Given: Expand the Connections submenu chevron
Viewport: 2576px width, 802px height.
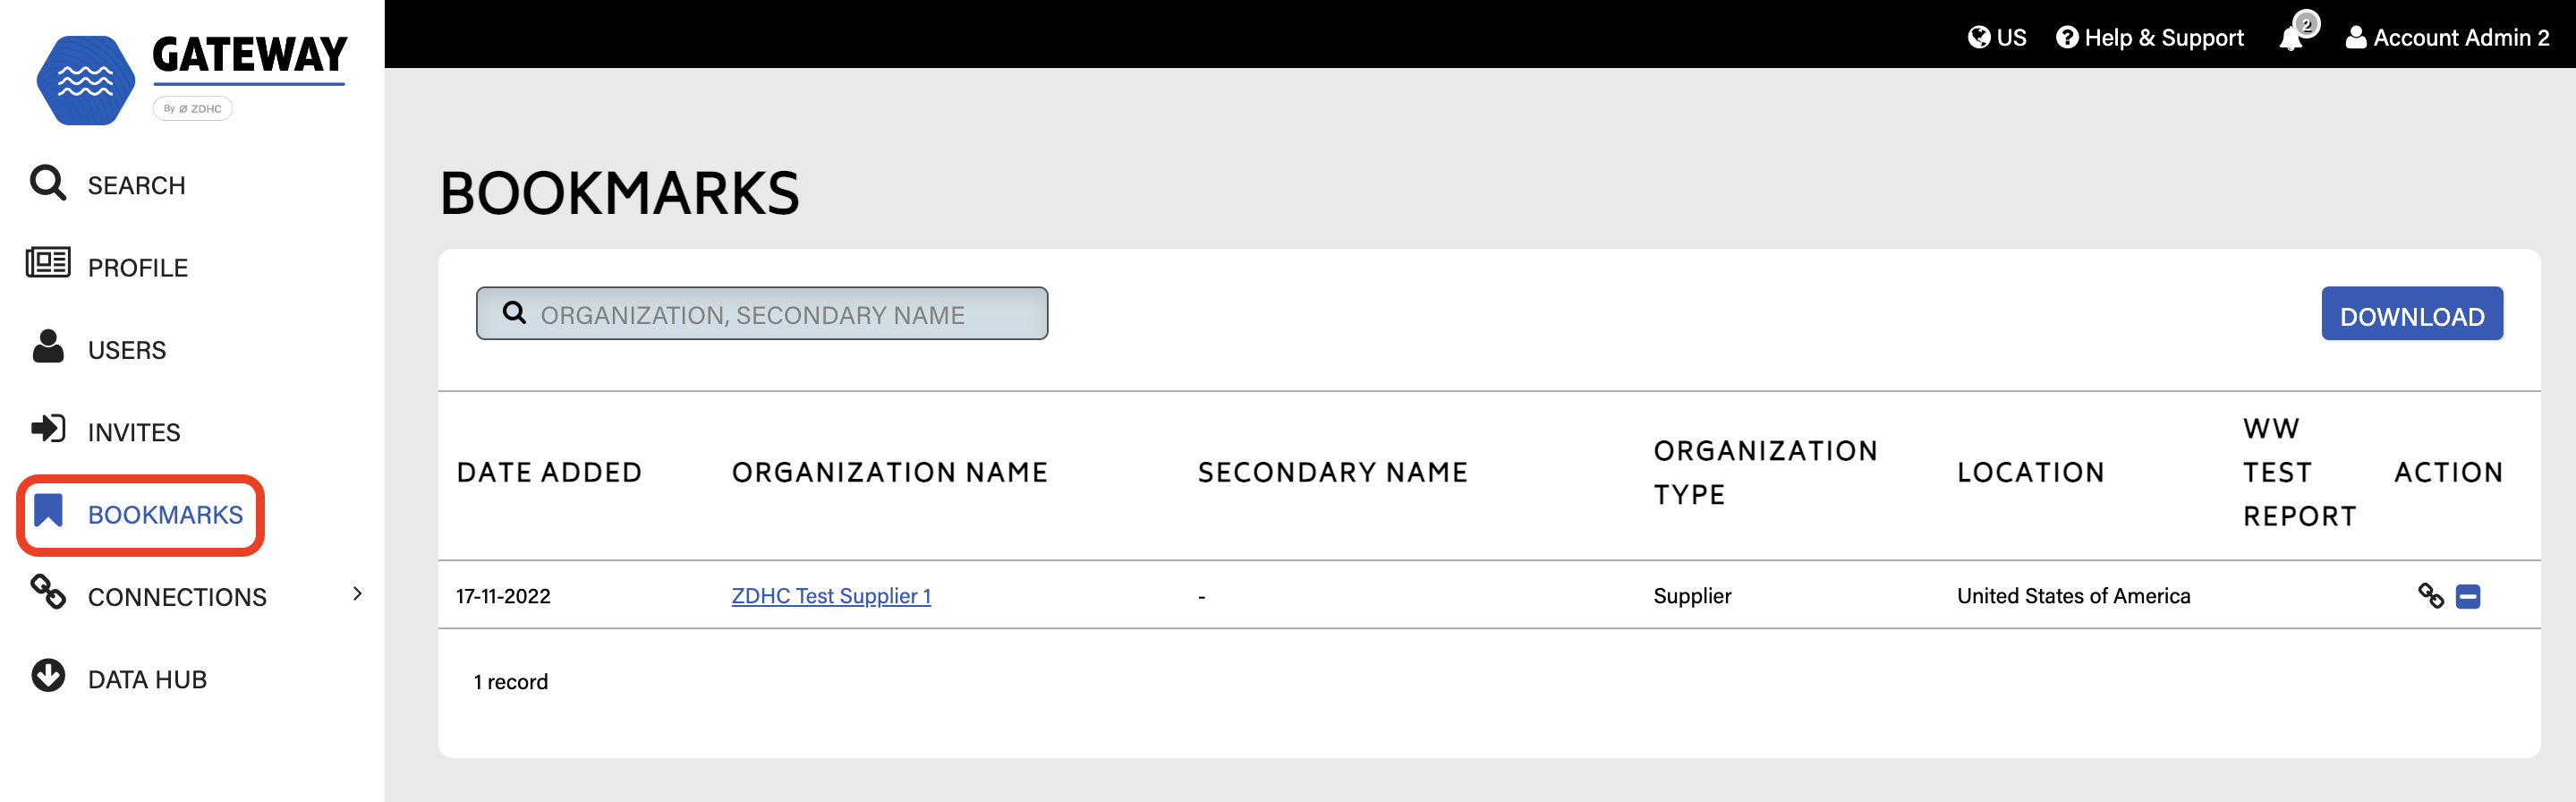Looking at the screenshot, I should click(x=358, y=594).
